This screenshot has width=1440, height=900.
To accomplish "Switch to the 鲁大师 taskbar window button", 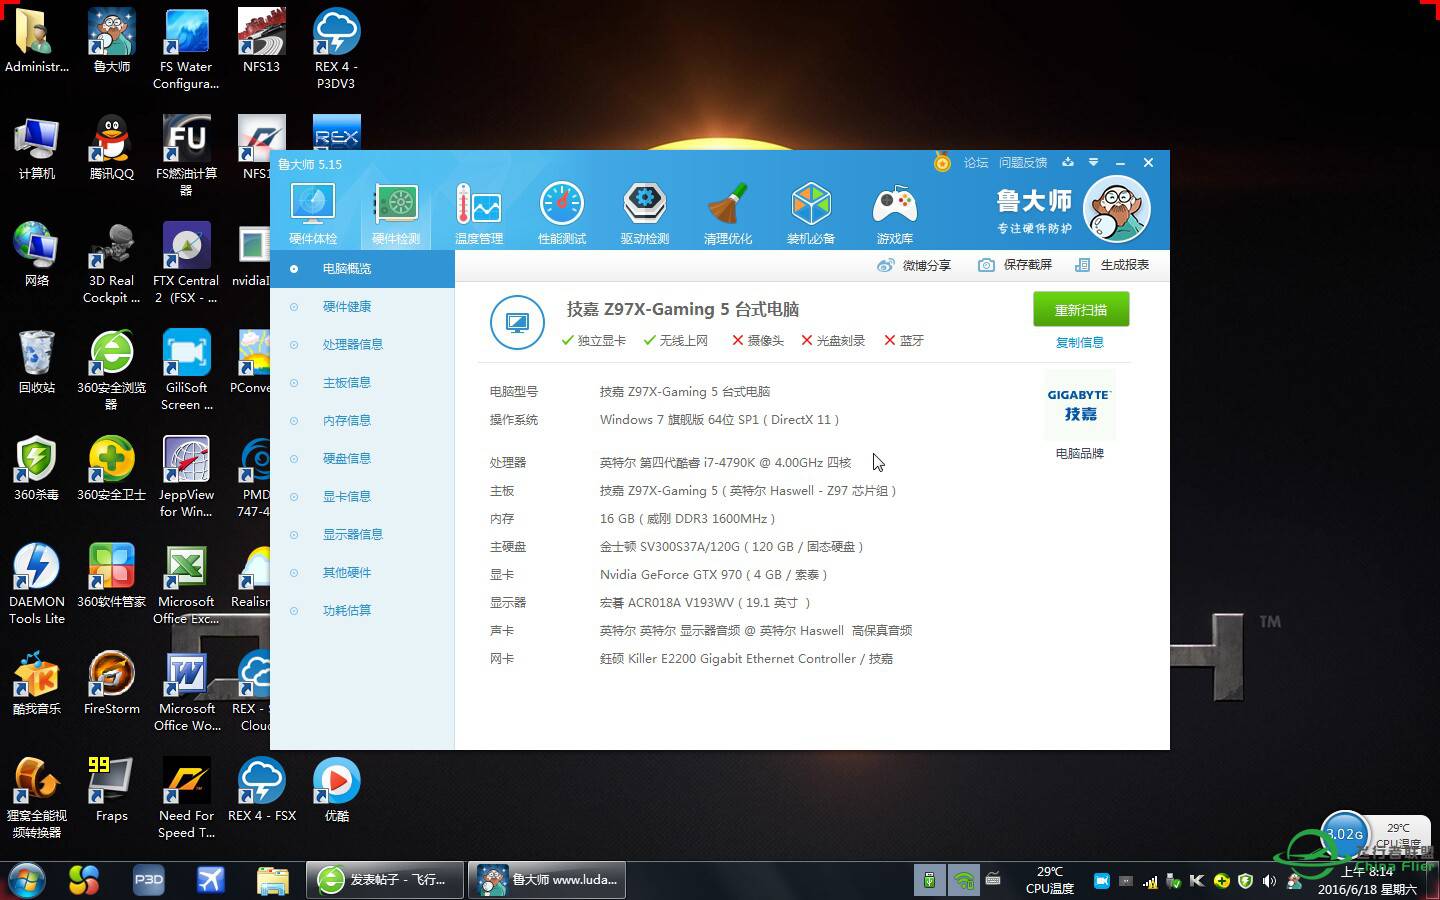I will pos(547,880).
